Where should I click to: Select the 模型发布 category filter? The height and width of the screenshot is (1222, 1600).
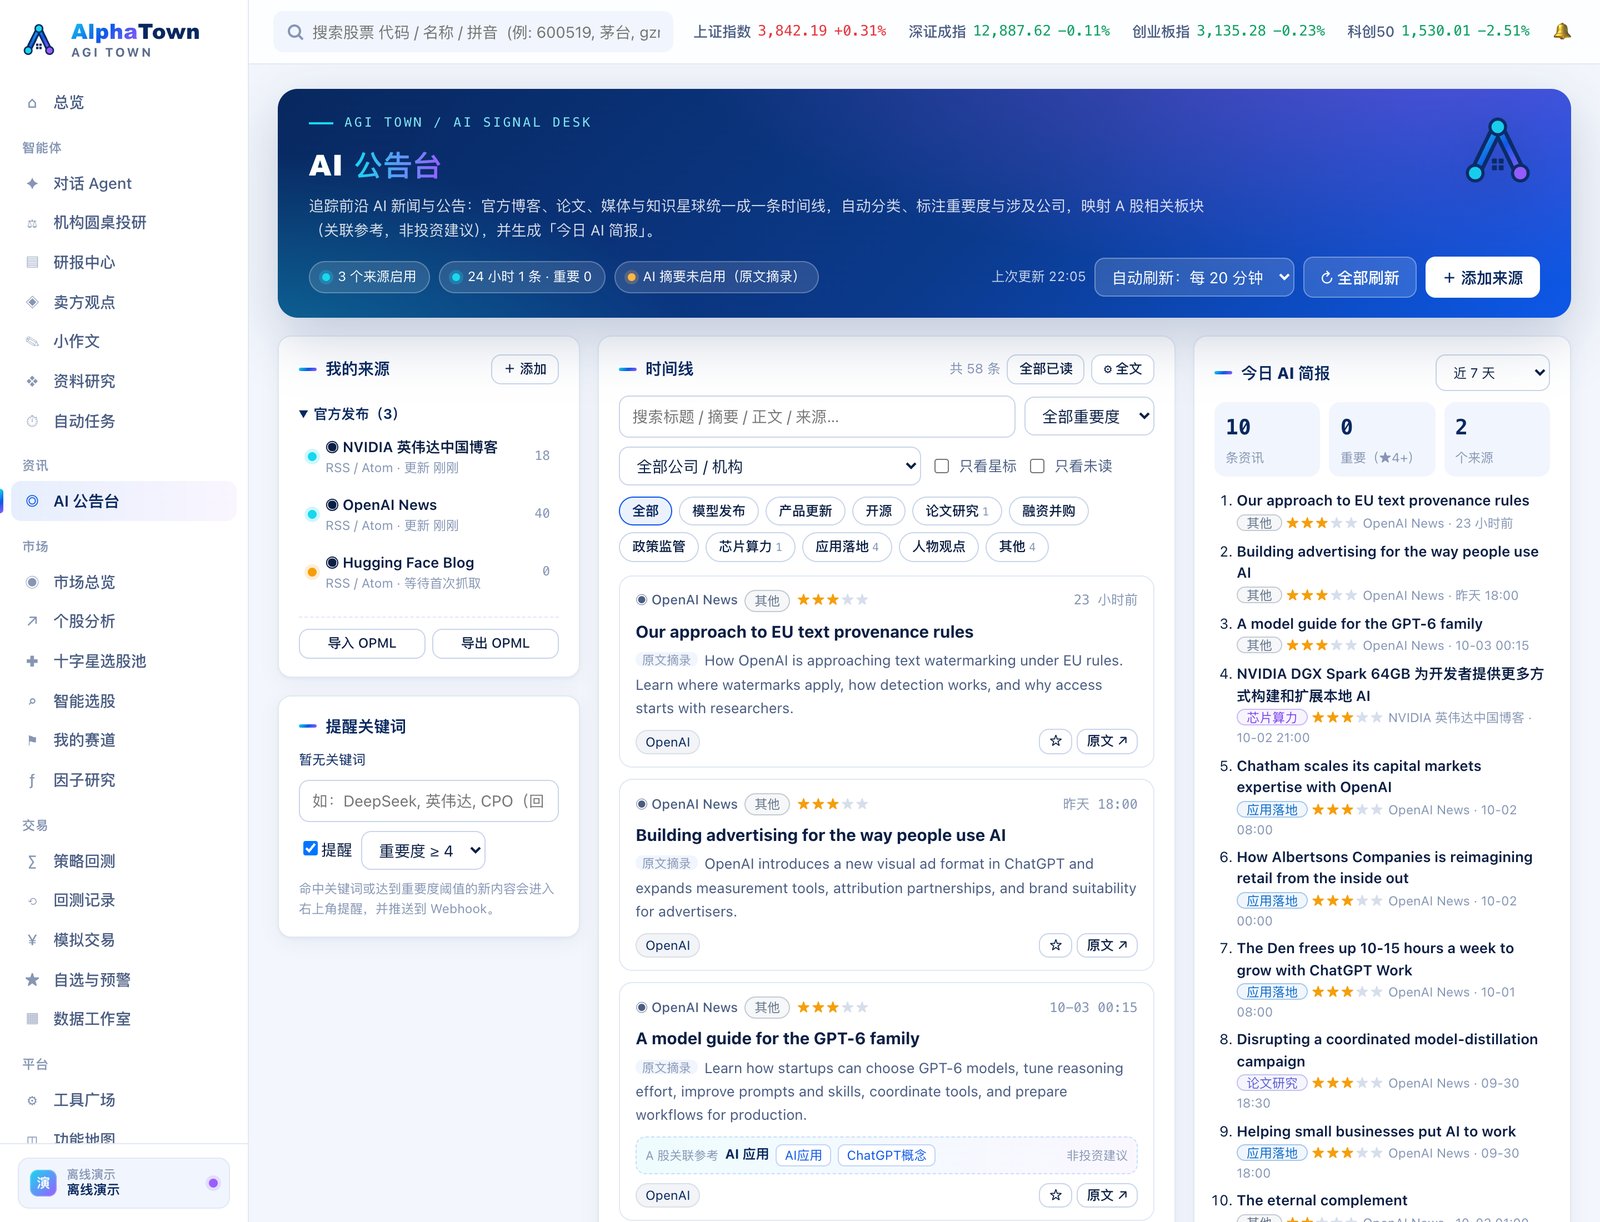point(719,511)
